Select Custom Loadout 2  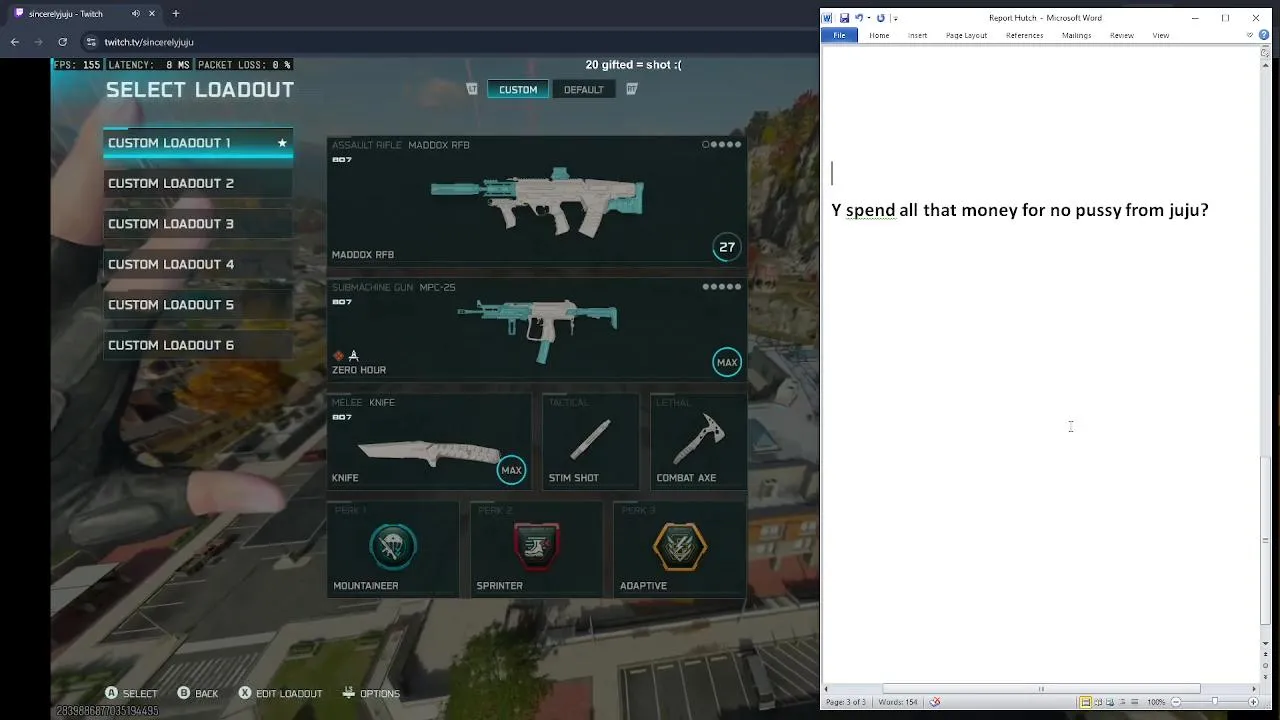(198, 183)
